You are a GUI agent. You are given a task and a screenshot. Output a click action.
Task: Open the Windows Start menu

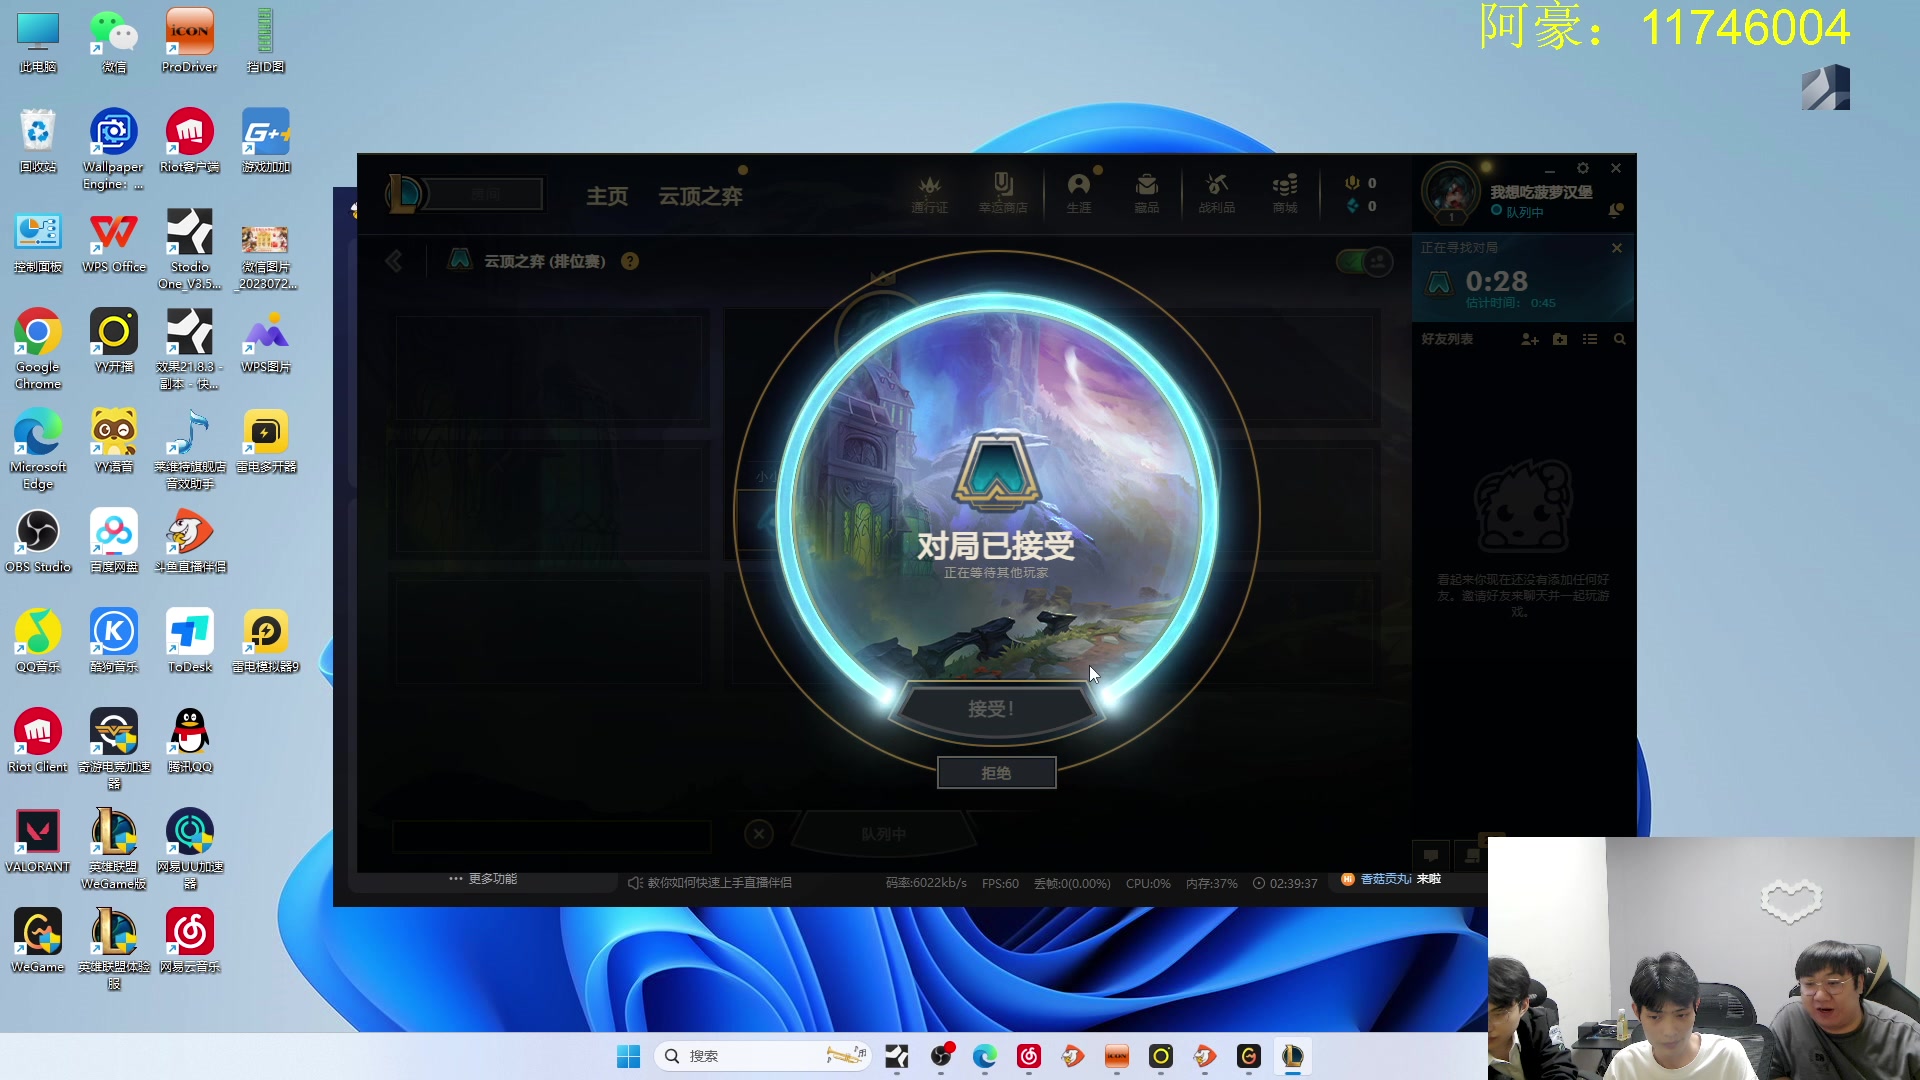click(x=628, y=1056)
